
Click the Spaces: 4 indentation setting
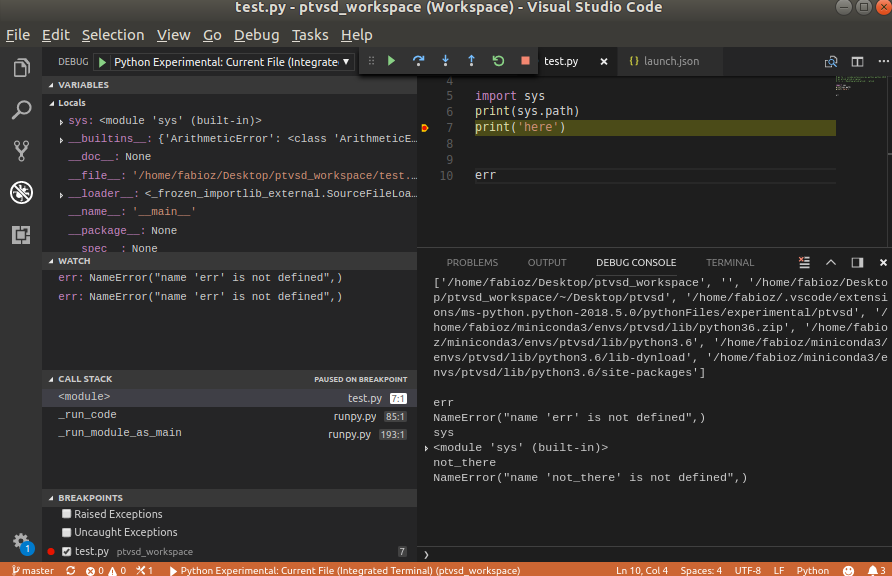click(700, 569)
